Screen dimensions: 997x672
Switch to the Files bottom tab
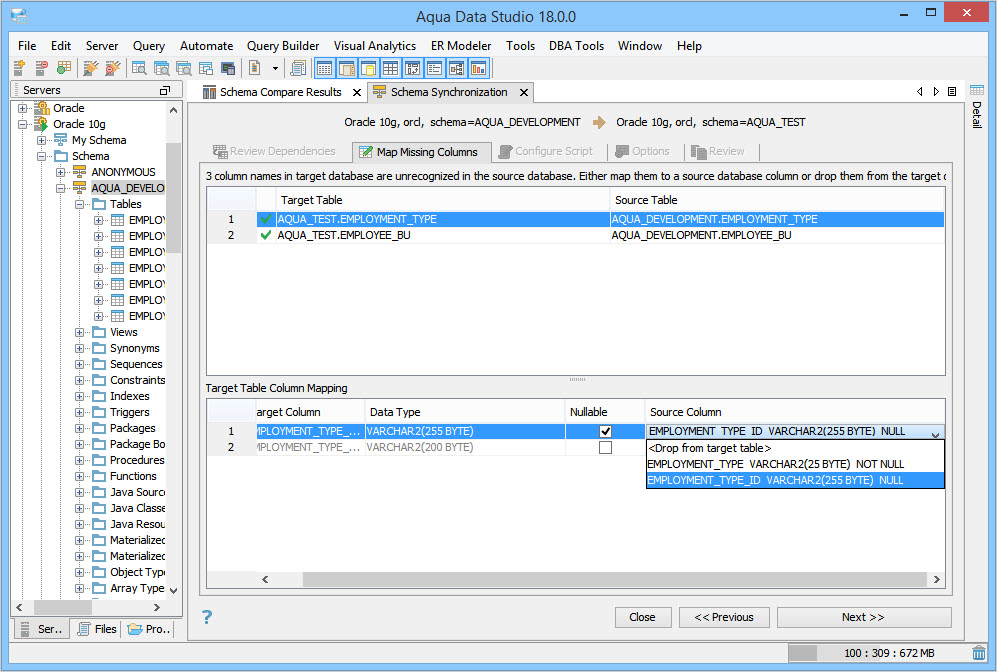click(x=97, y=629)
